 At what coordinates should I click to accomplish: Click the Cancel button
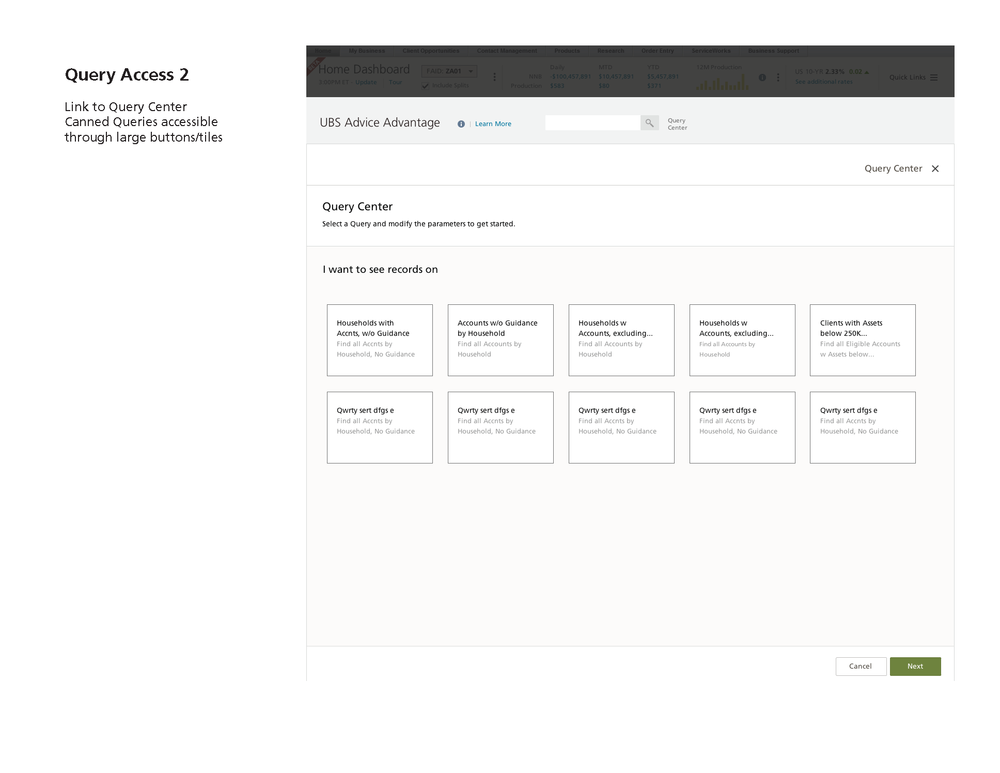860,666
